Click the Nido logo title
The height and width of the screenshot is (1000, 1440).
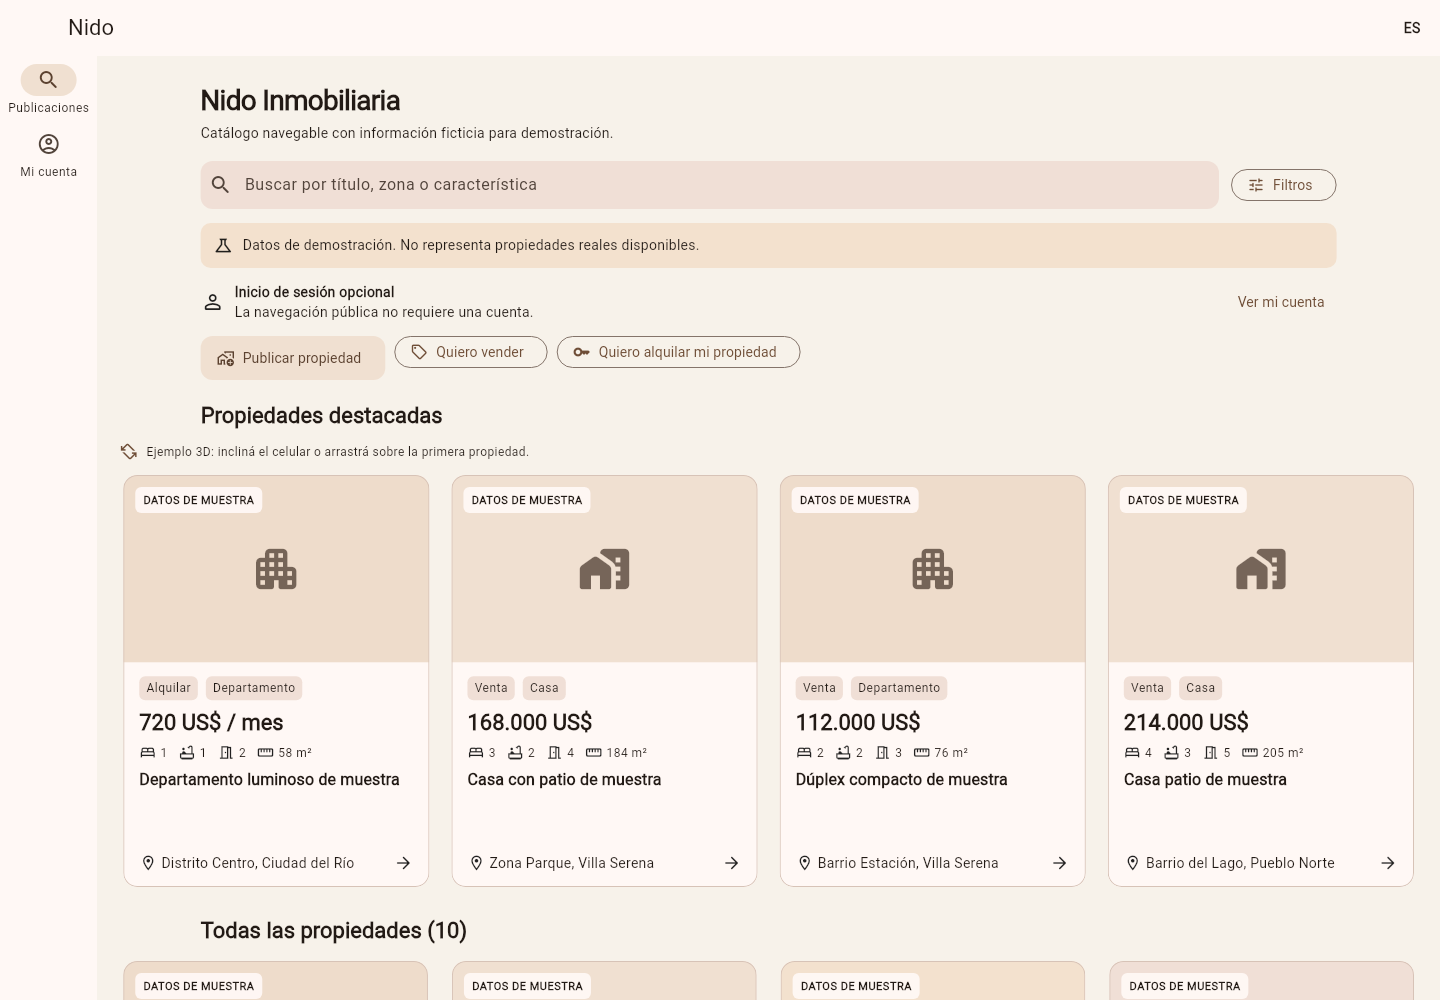[x=91, y=28]
